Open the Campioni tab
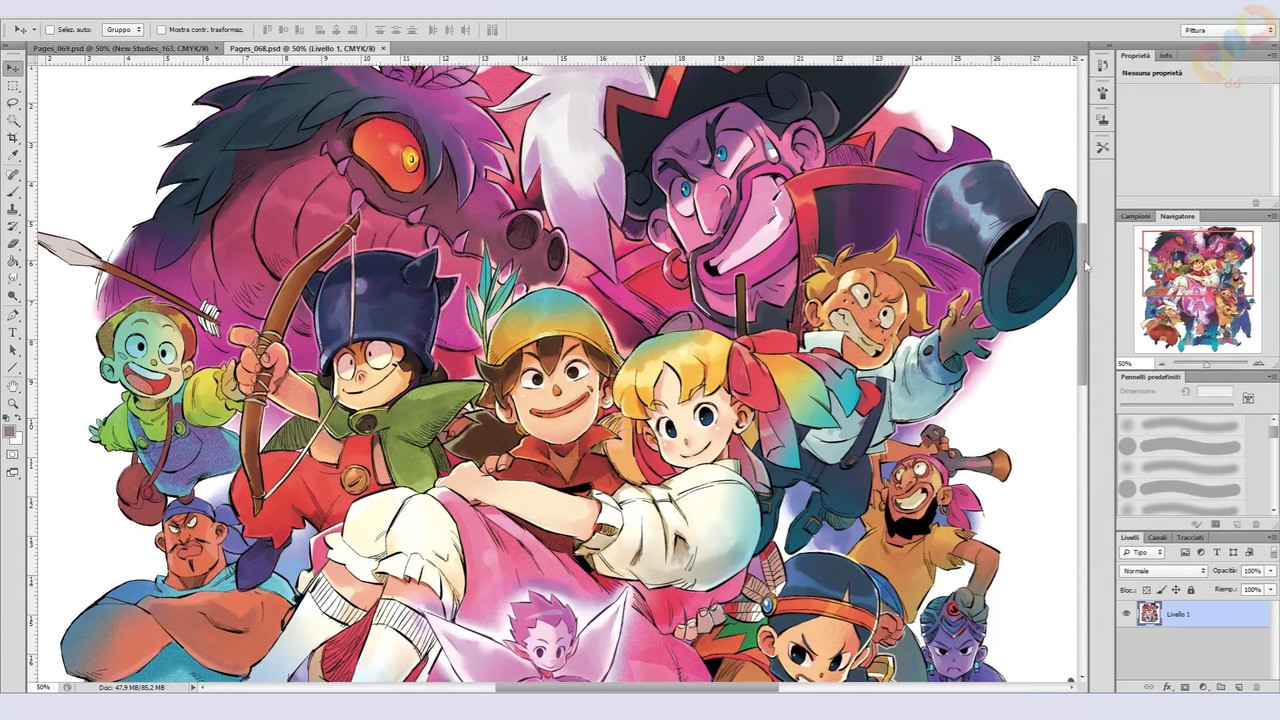The width and height of the screenshot is (1280, 720). pyautogui.click(x=1136, y=216)
